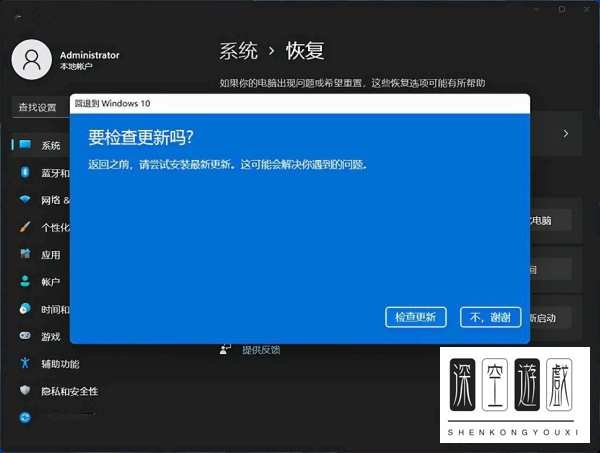The height and width of the screenshot is (453, 600).
Task: Click the 系统 breadcrumb in page header
Action: point(238,51)
